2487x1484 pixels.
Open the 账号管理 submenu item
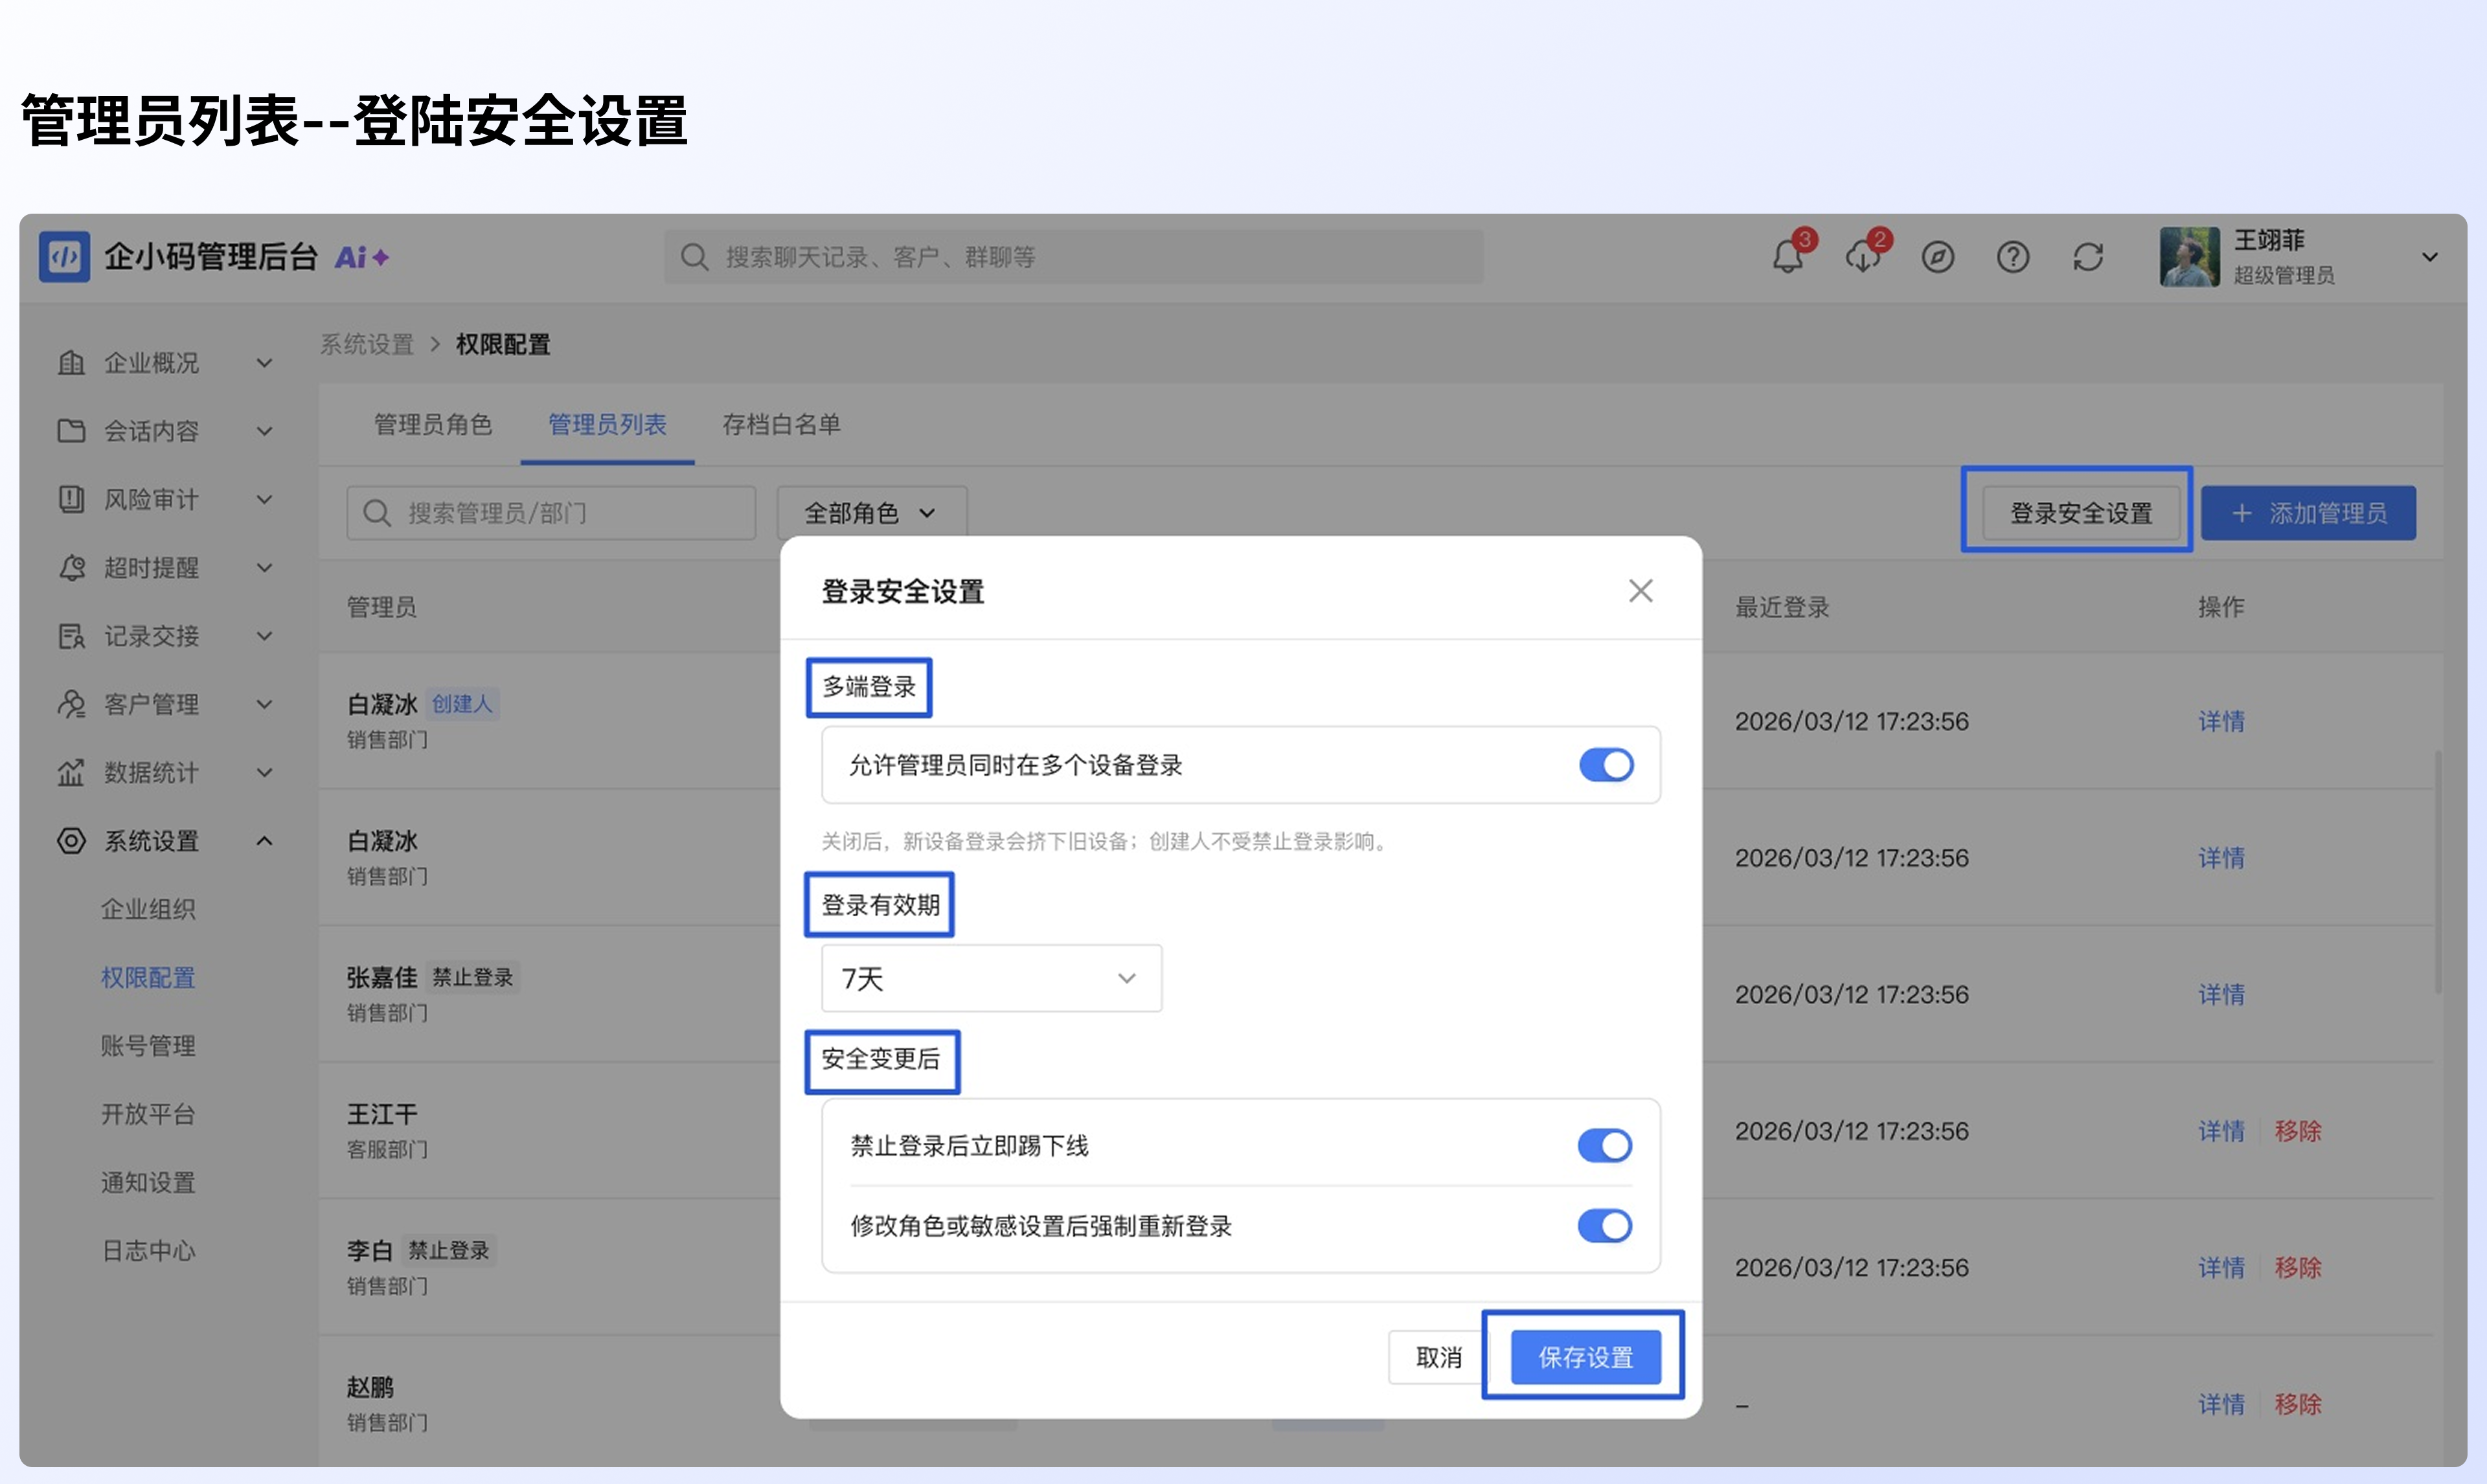(x=148, y=1045)
